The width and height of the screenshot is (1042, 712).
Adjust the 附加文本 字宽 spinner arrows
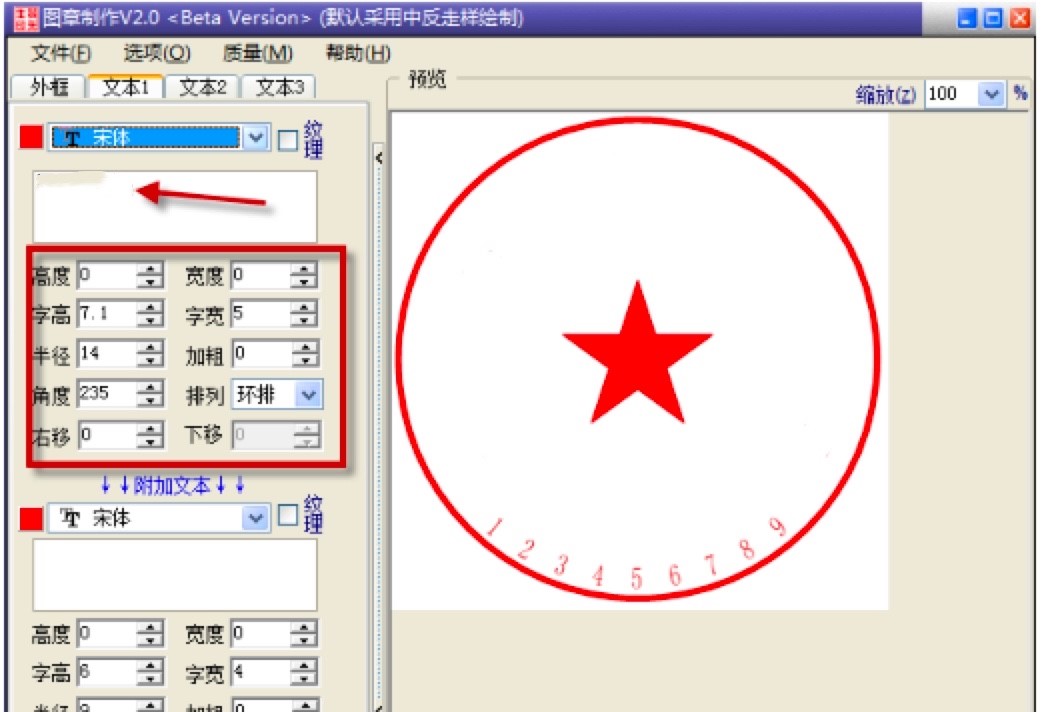coord(304,672)
